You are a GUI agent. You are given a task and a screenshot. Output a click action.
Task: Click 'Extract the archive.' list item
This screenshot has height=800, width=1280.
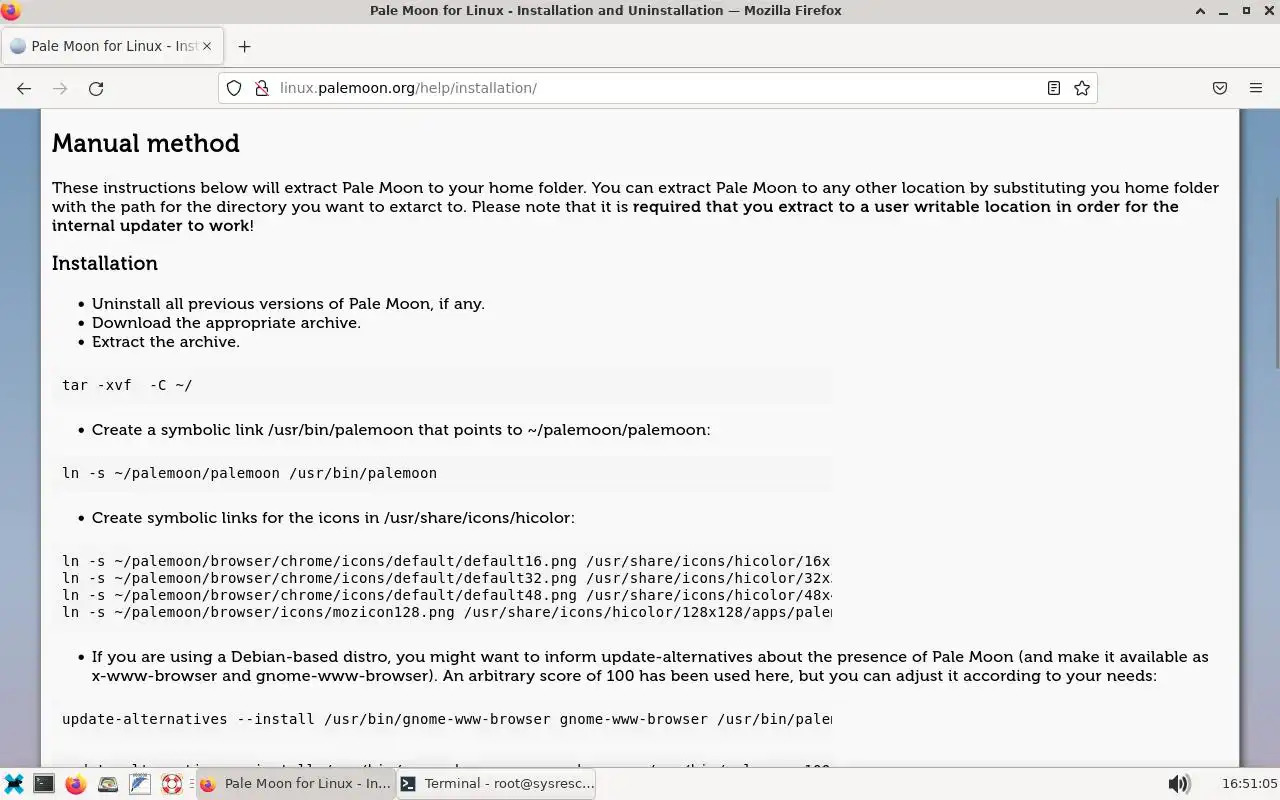pyautogui.click(x=166, y=342)
